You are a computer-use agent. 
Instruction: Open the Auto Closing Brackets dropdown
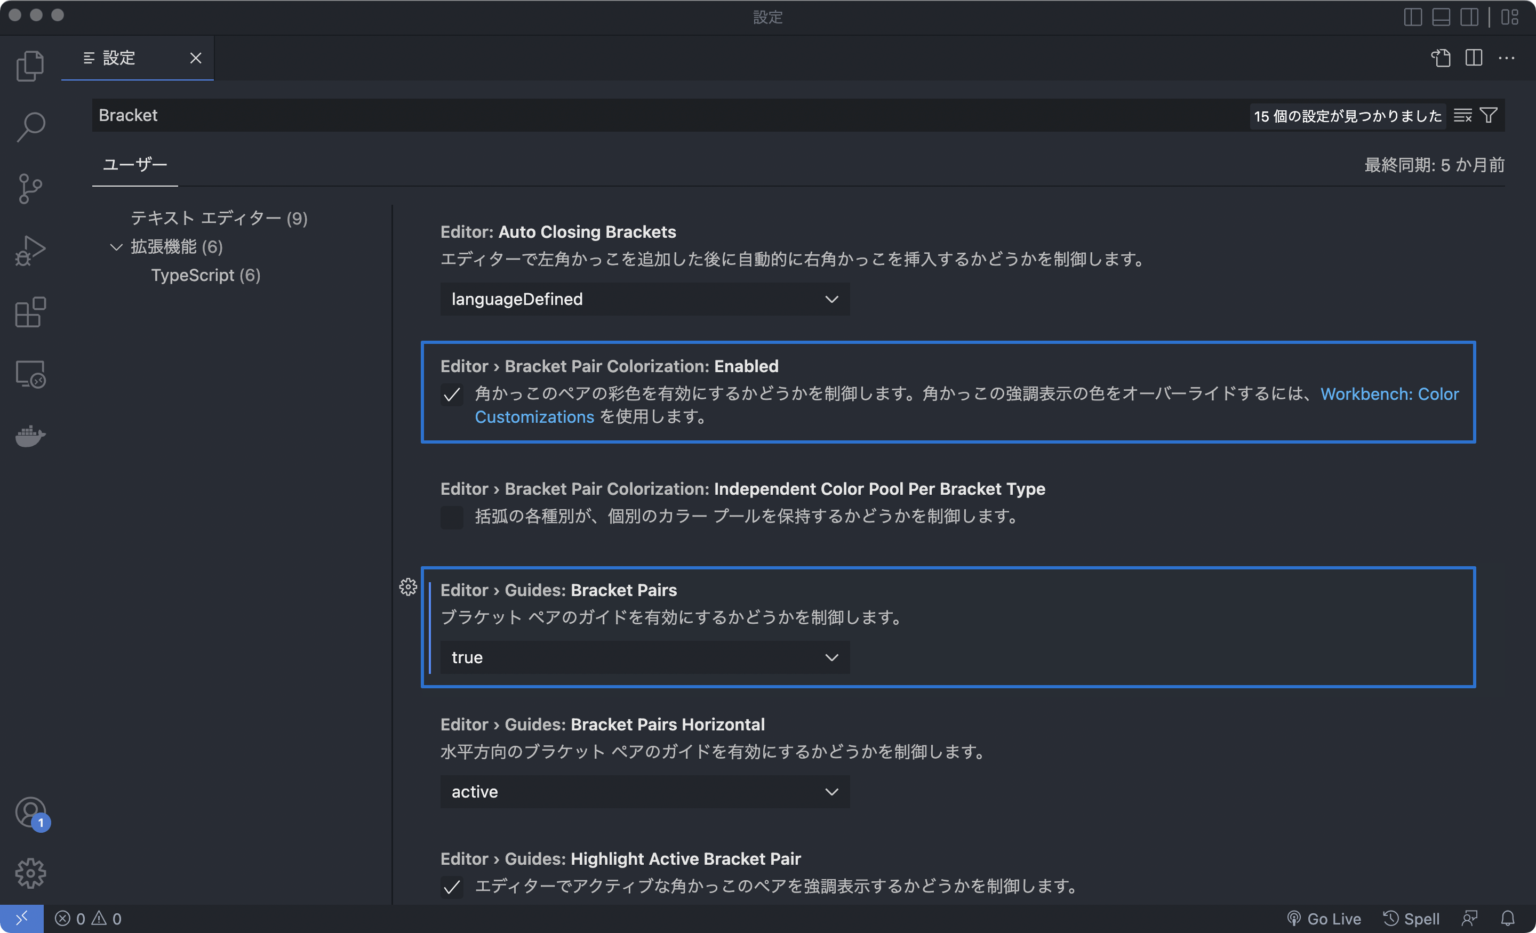point(644,299)
